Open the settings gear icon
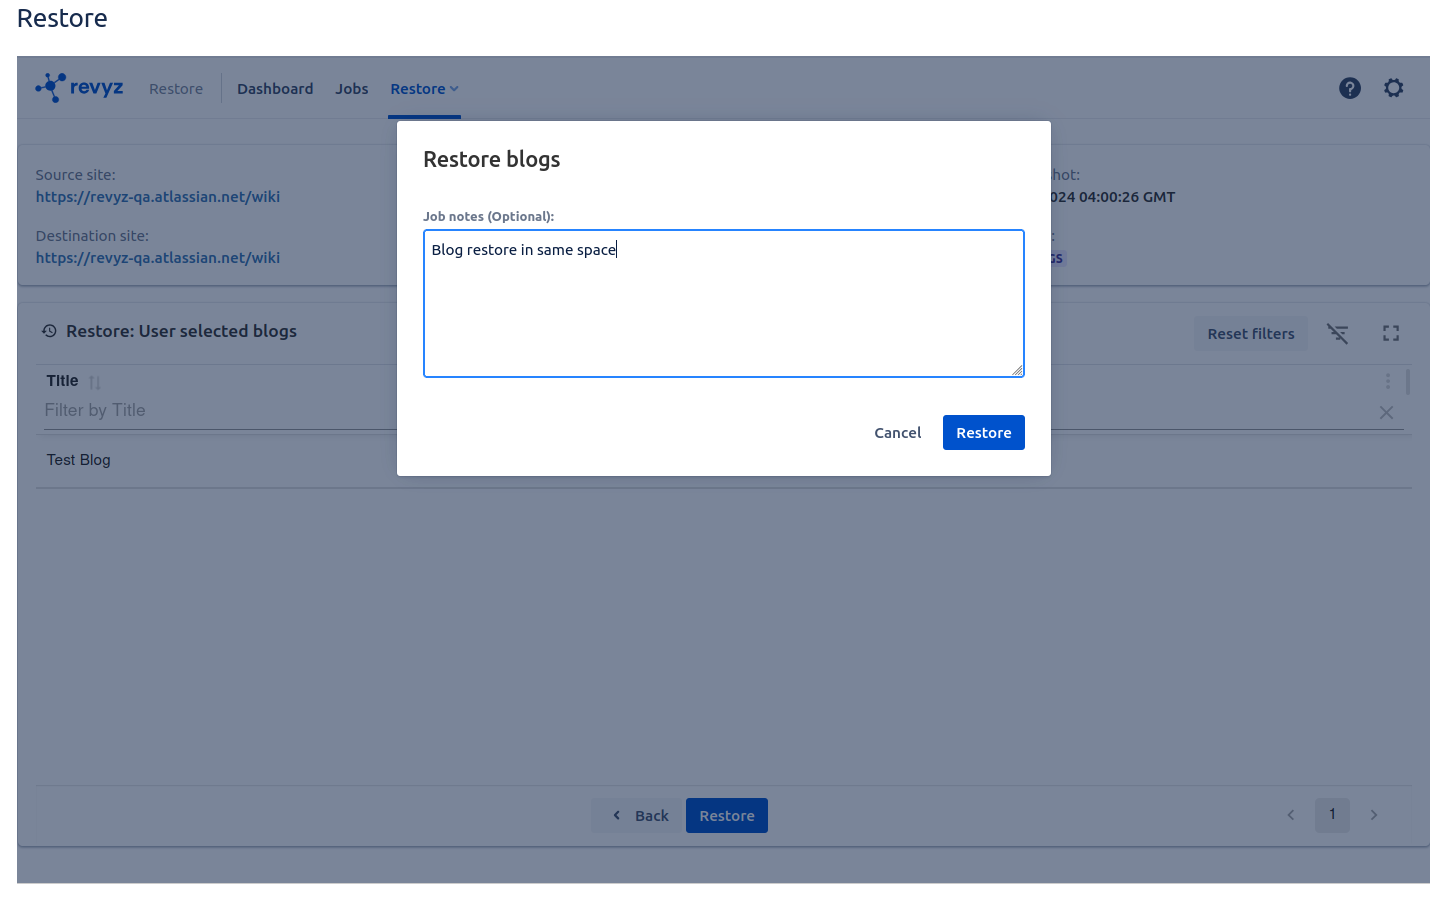The width and height of the screenshot is (1452, 904). pyautogui.click(x=1393, y=88)
